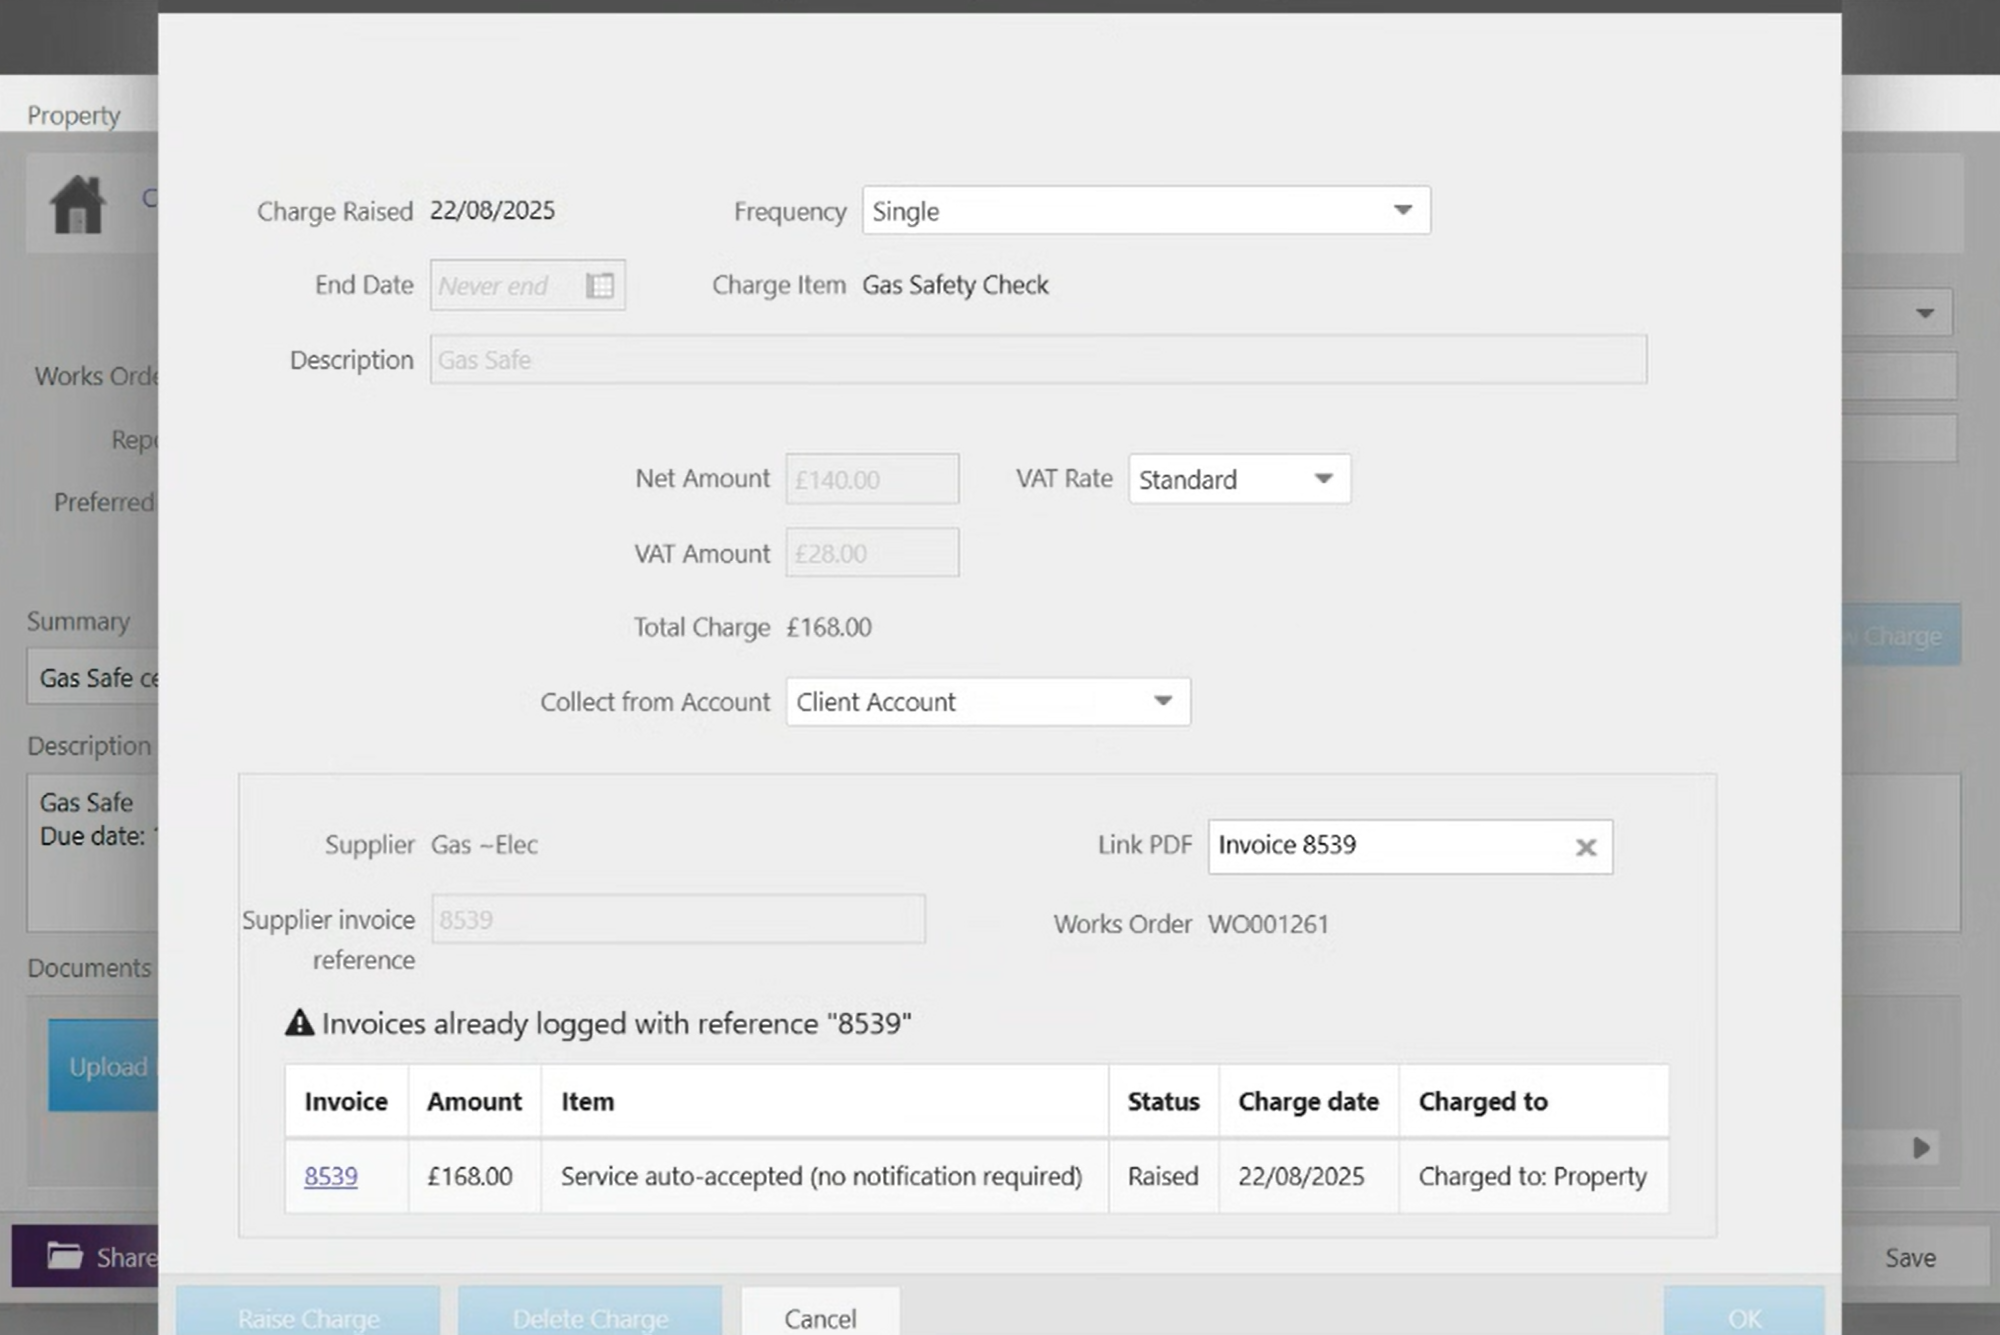Click the Amount column header

click(x=474, y=1101)
